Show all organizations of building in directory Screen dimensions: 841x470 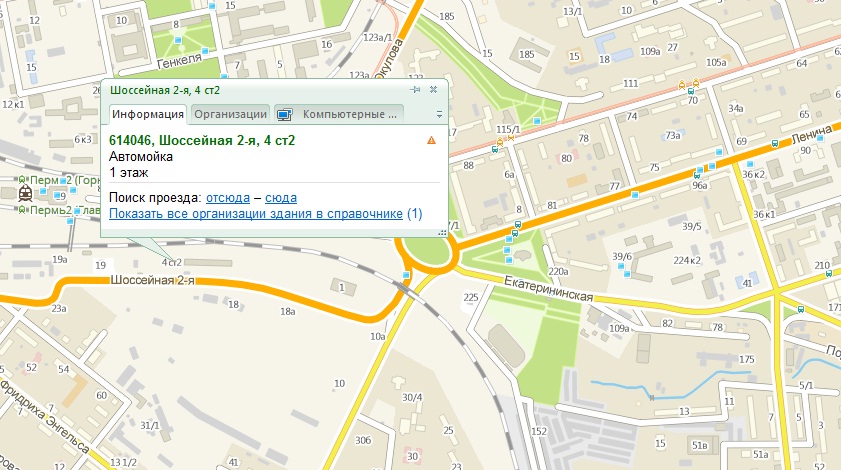point(256,214)
